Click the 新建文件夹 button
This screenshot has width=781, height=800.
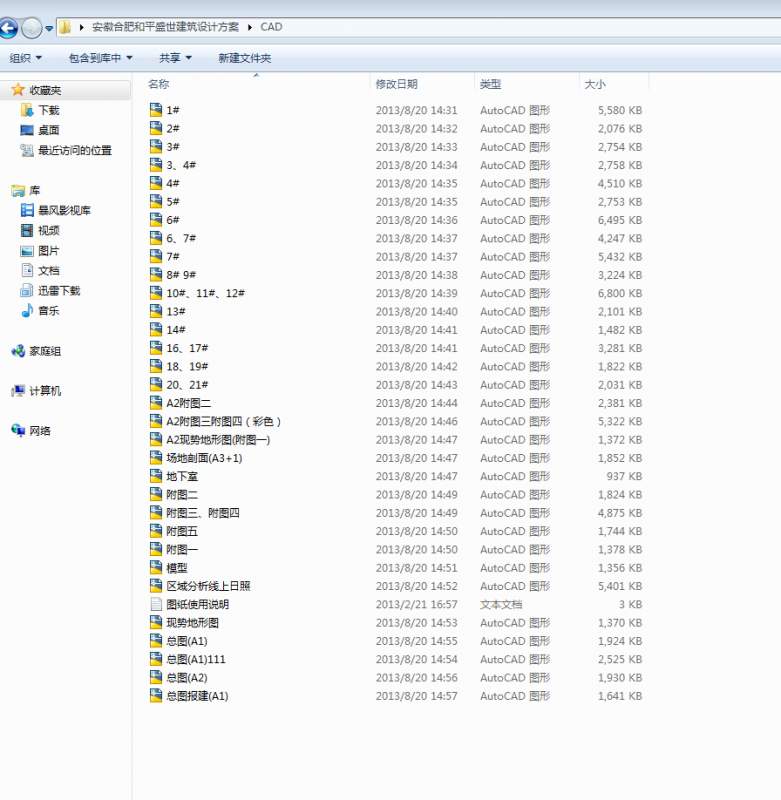(245, 58)
